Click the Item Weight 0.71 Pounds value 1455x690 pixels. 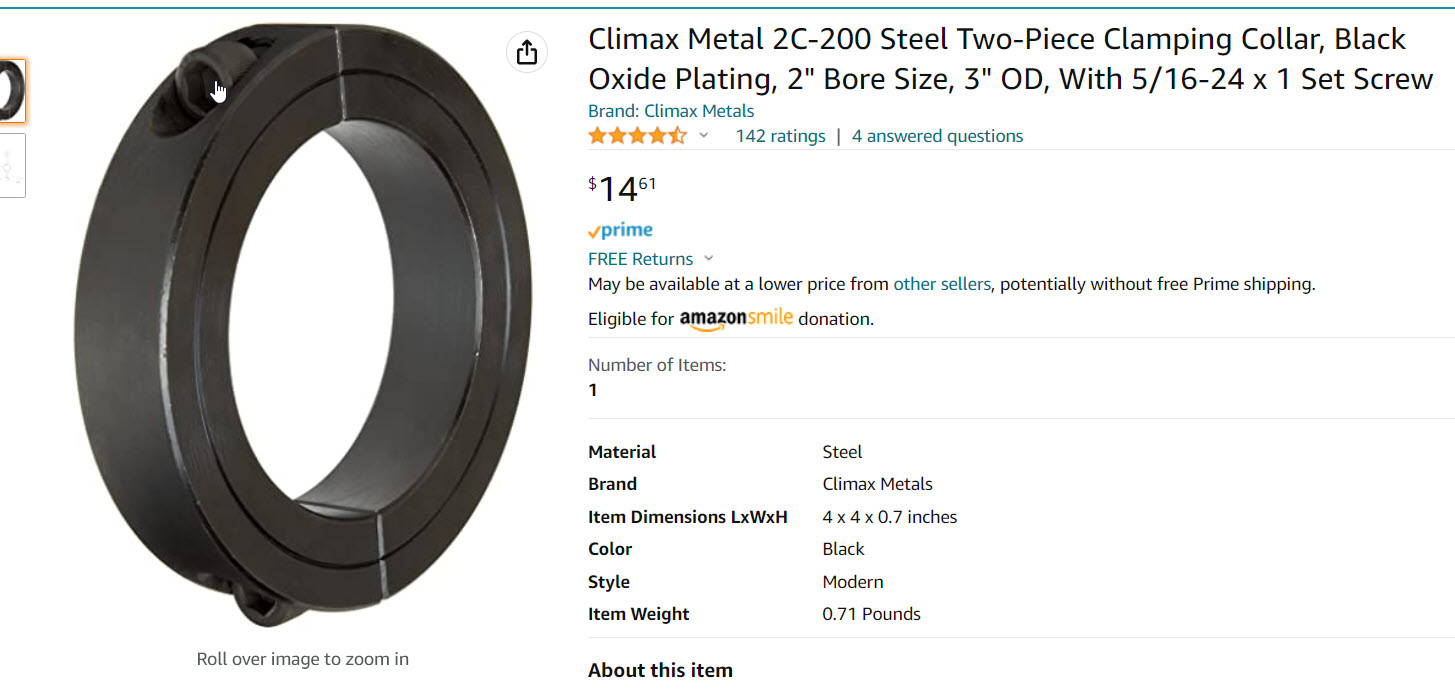click(871, 614)
